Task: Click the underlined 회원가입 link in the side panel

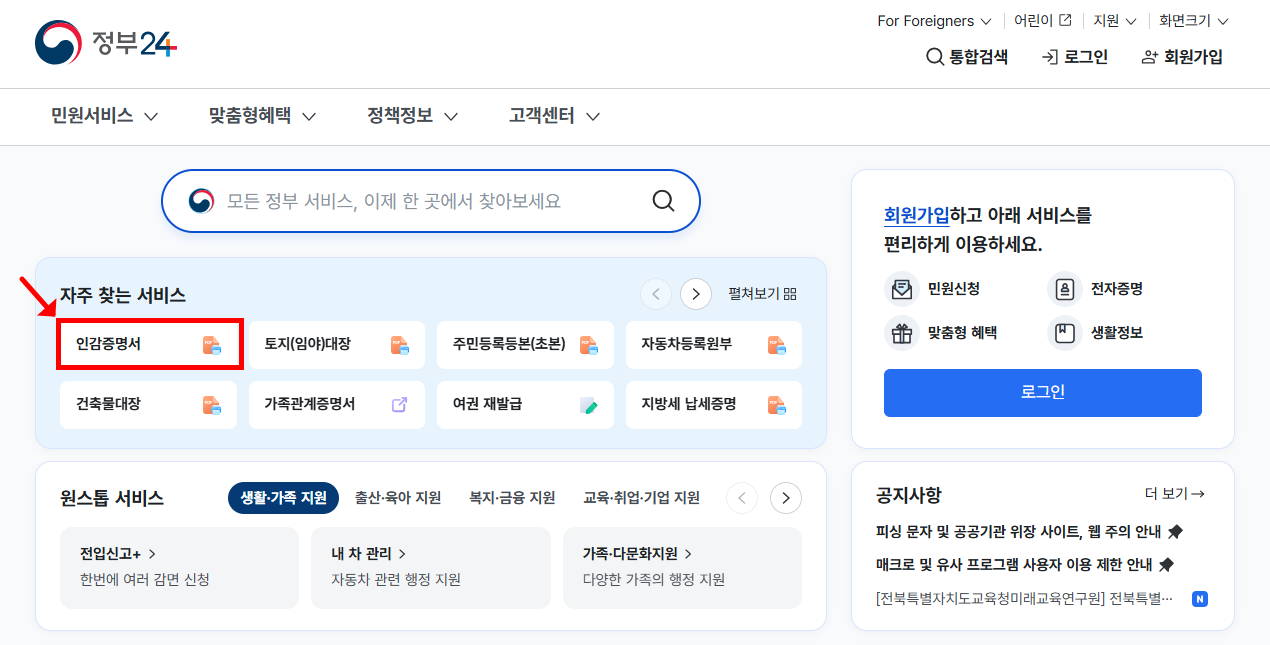Action: [x=916, y=215]
